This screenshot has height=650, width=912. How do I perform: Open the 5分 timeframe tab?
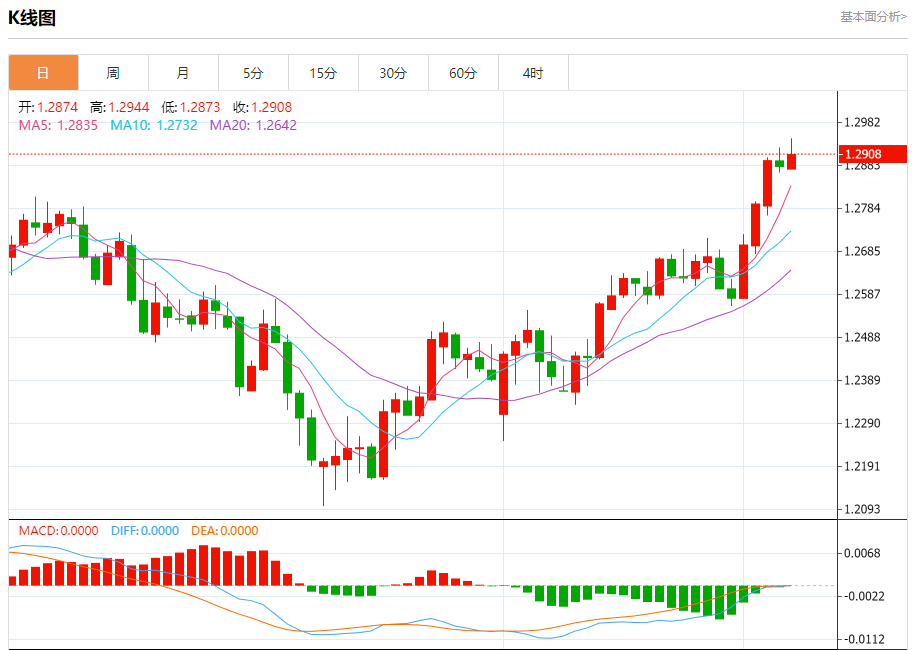pyautogui.click(x=254, y=73)
